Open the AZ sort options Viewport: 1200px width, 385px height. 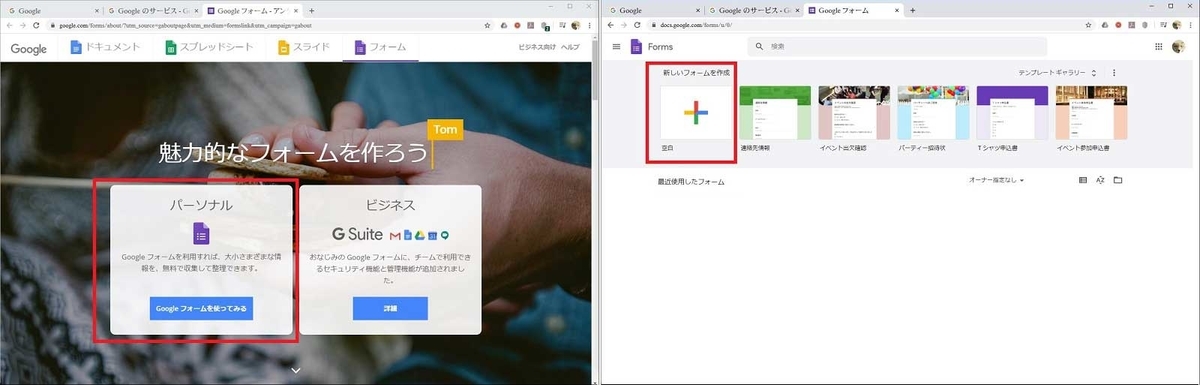[x=1100, y=180]
